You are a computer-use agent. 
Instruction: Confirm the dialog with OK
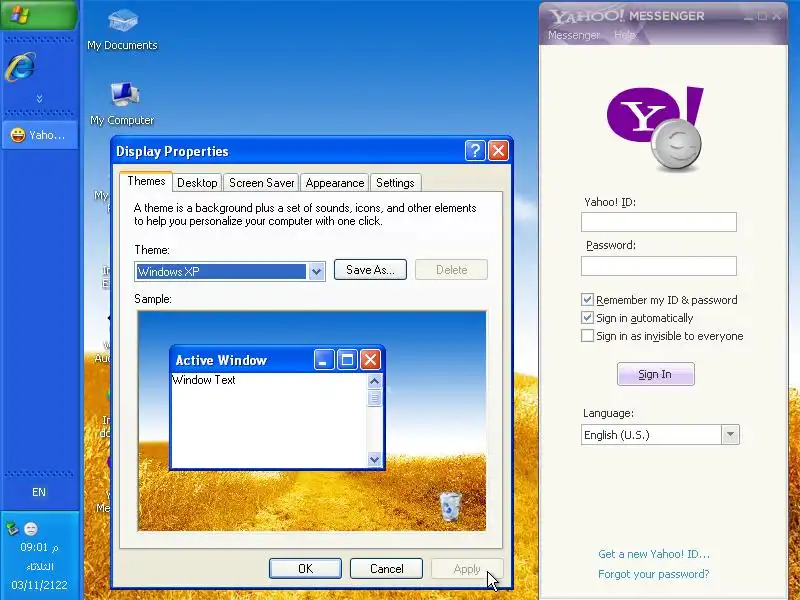pyautogui.click(x=305, y=568)
